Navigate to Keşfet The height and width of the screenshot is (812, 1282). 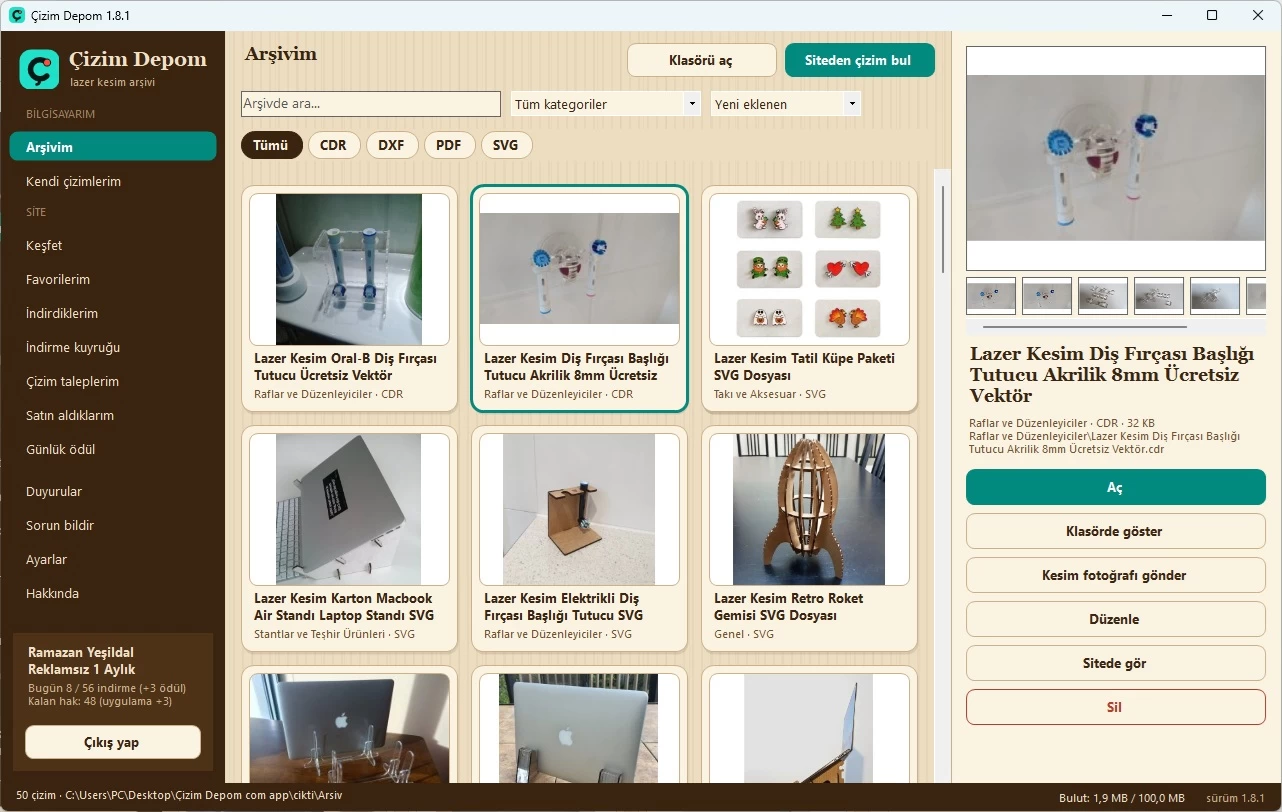pyautogui.click(x=113, y=245)
